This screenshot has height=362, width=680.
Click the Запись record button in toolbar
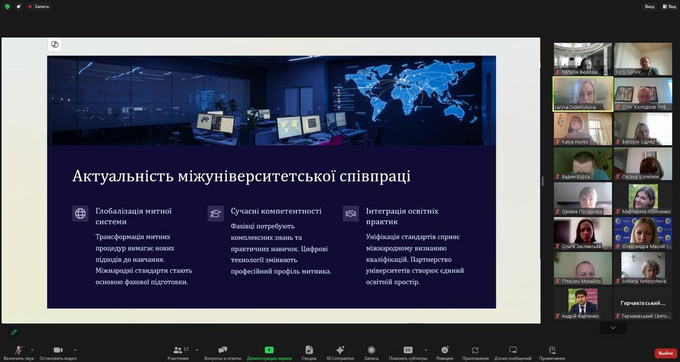click(x=371, y=352)
